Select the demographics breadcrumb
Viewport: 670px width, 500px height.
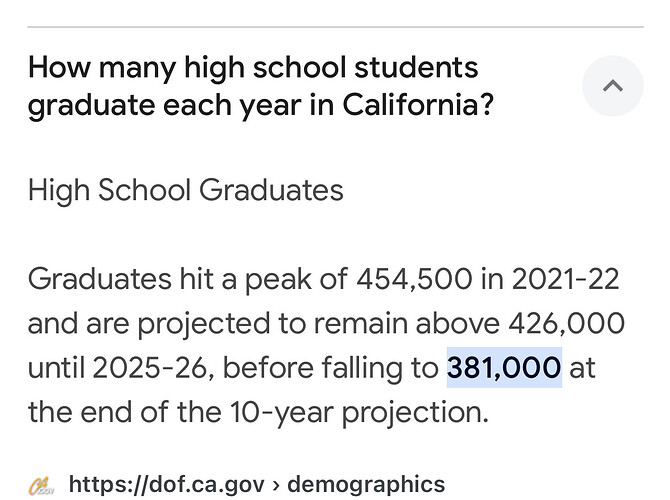click(366, 485)
